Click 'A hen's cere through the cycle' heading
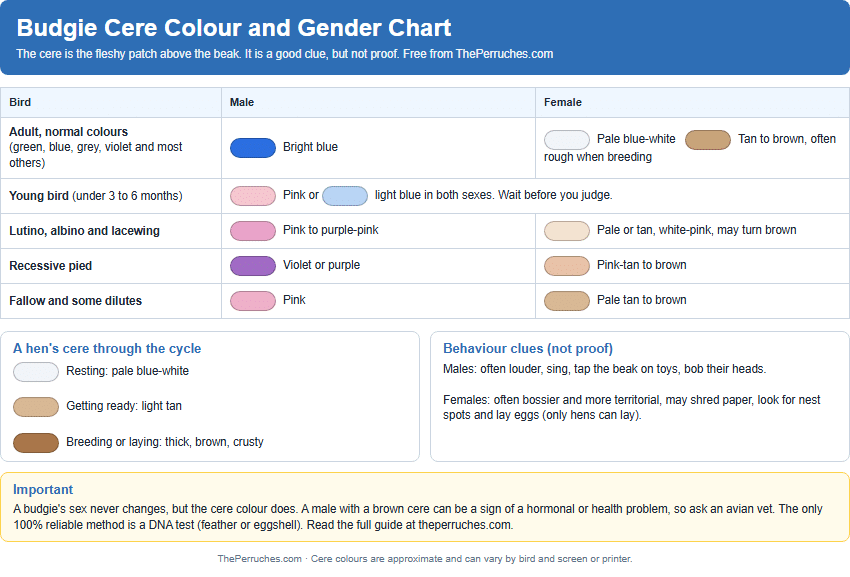This screenshot has height=577, width=850. coord(107,348)
